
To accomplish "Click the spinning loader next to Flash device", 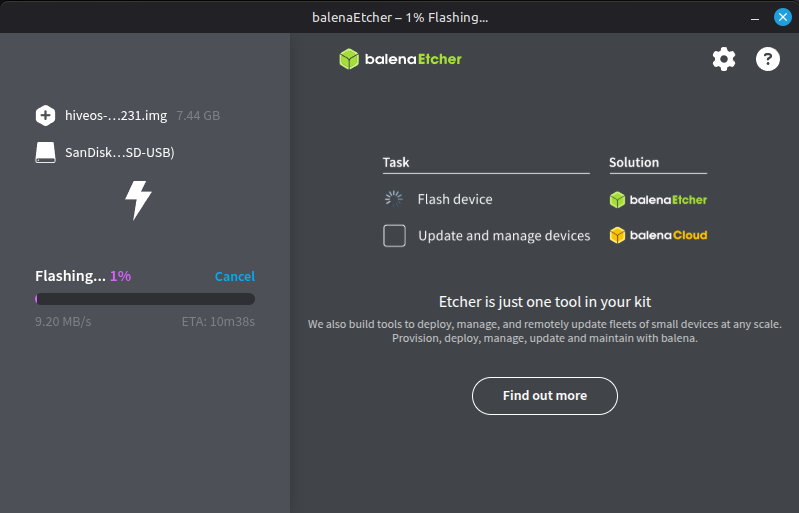I will click(x=393, y=199).
